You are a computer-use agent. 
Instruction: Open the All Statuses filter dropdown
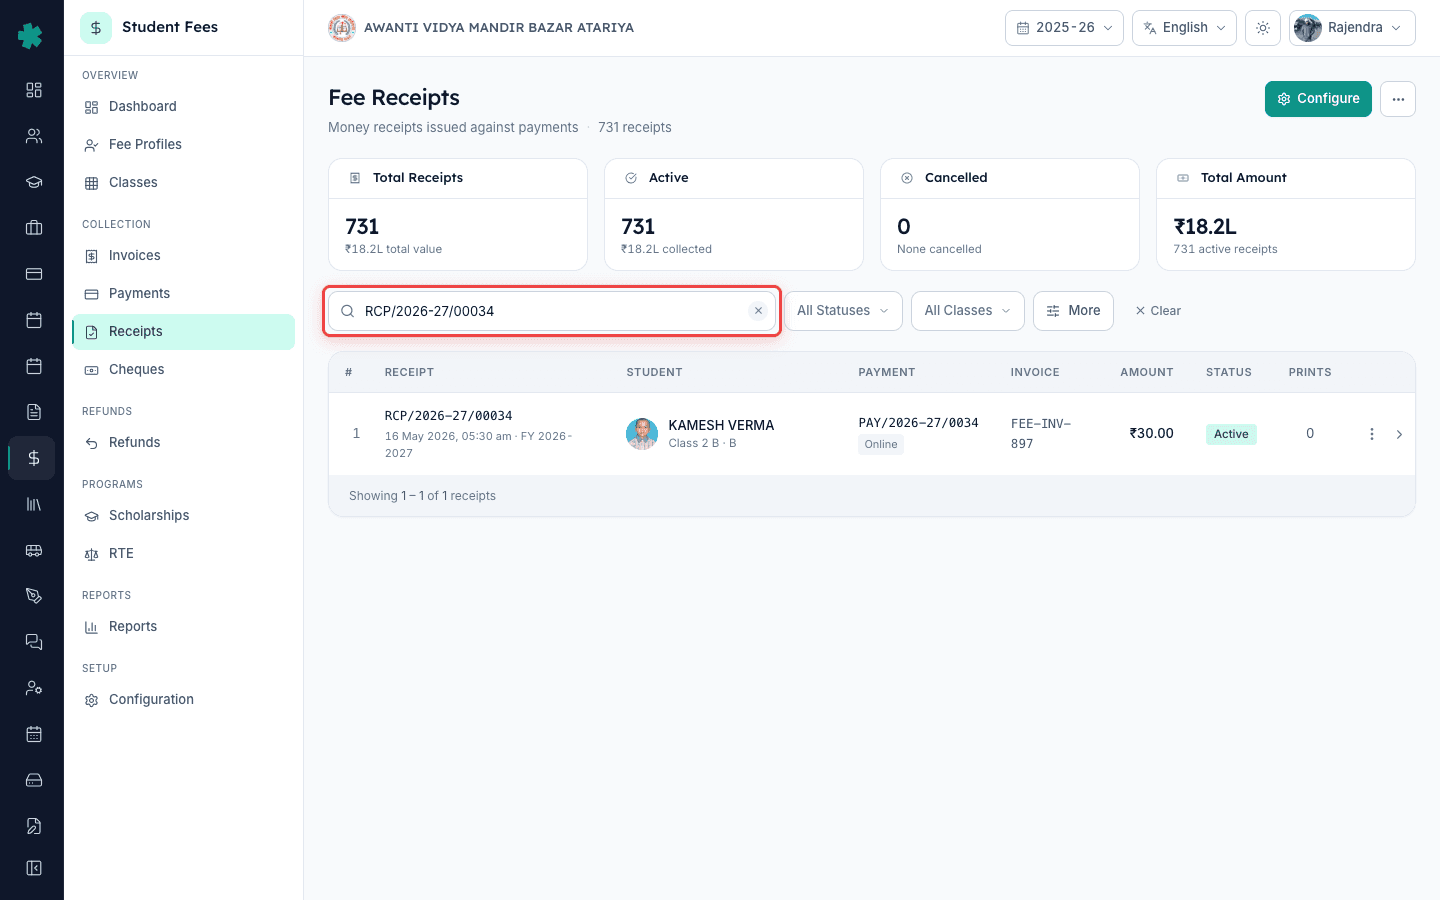[843, 311]
